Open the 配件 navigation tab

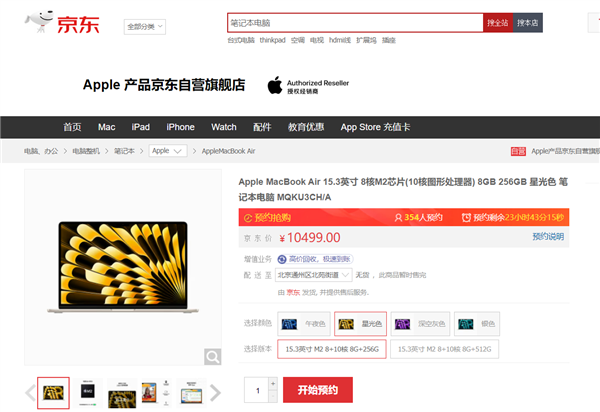[262, 127]
